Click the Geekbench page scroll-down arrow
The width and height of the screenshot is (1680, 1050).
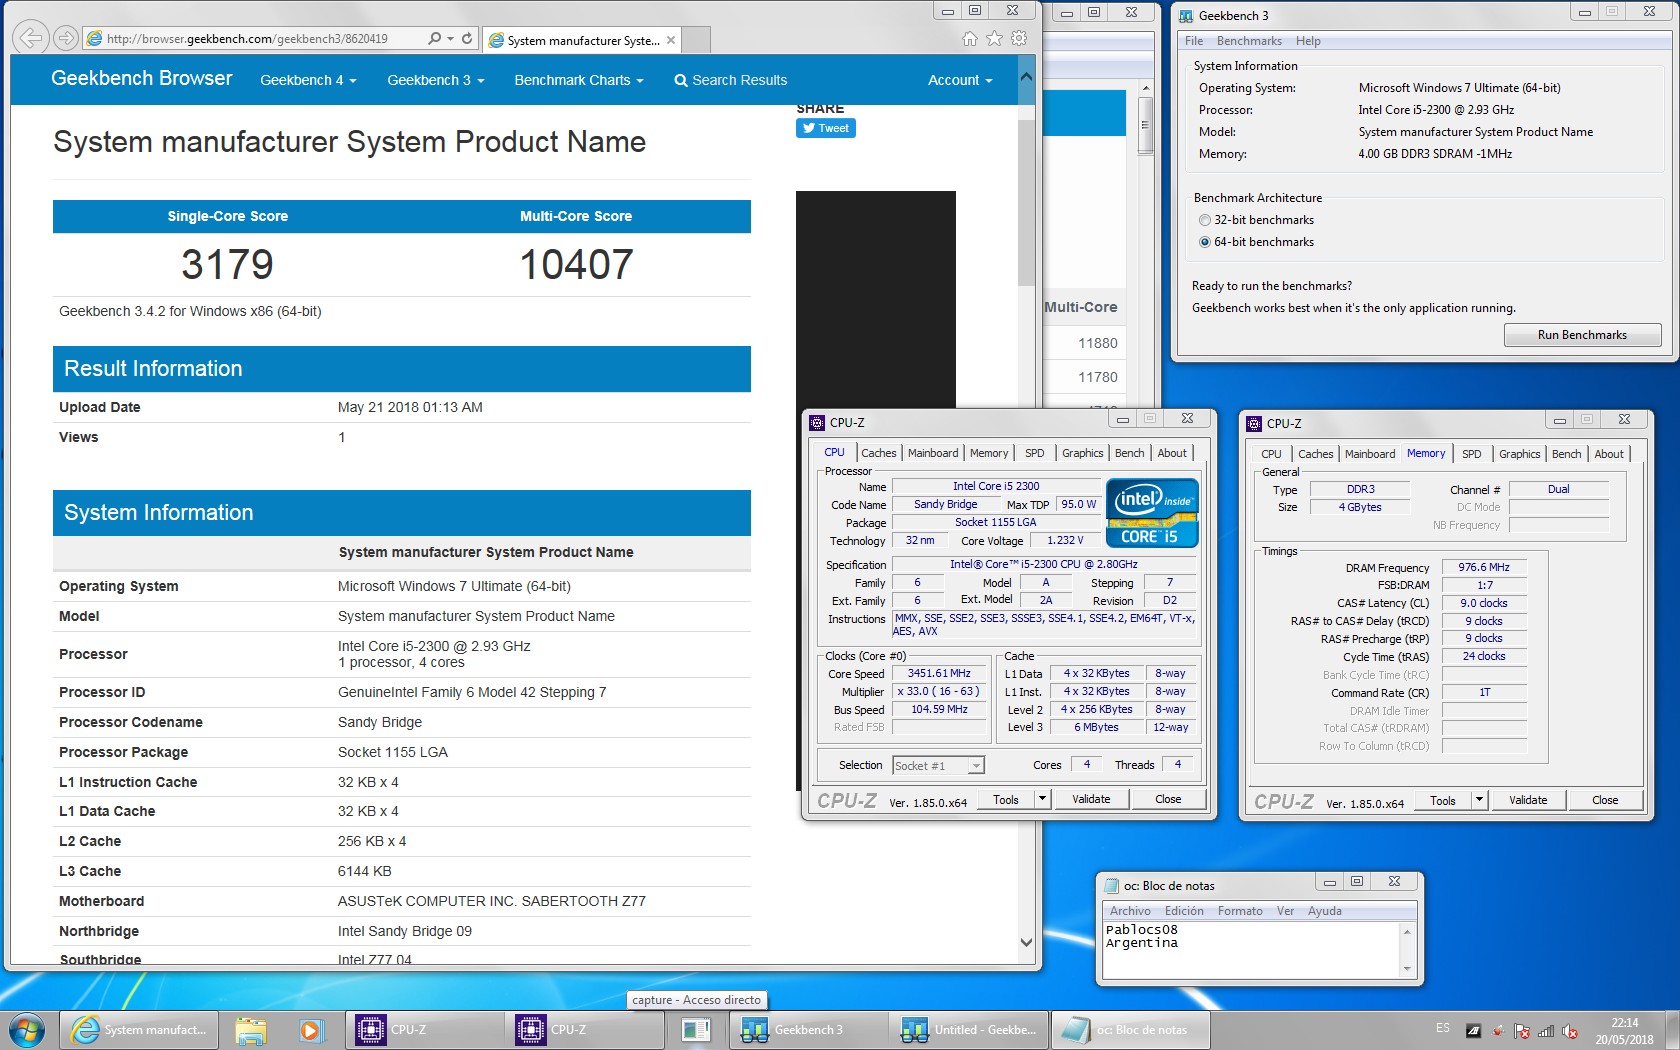tap(1026, 942)
